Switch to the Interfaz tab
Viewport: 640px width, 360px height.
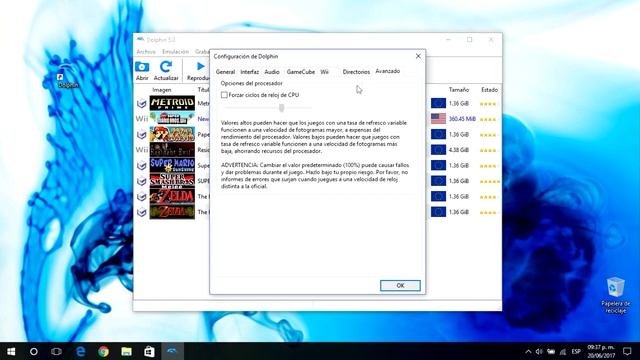pos(249,72)
